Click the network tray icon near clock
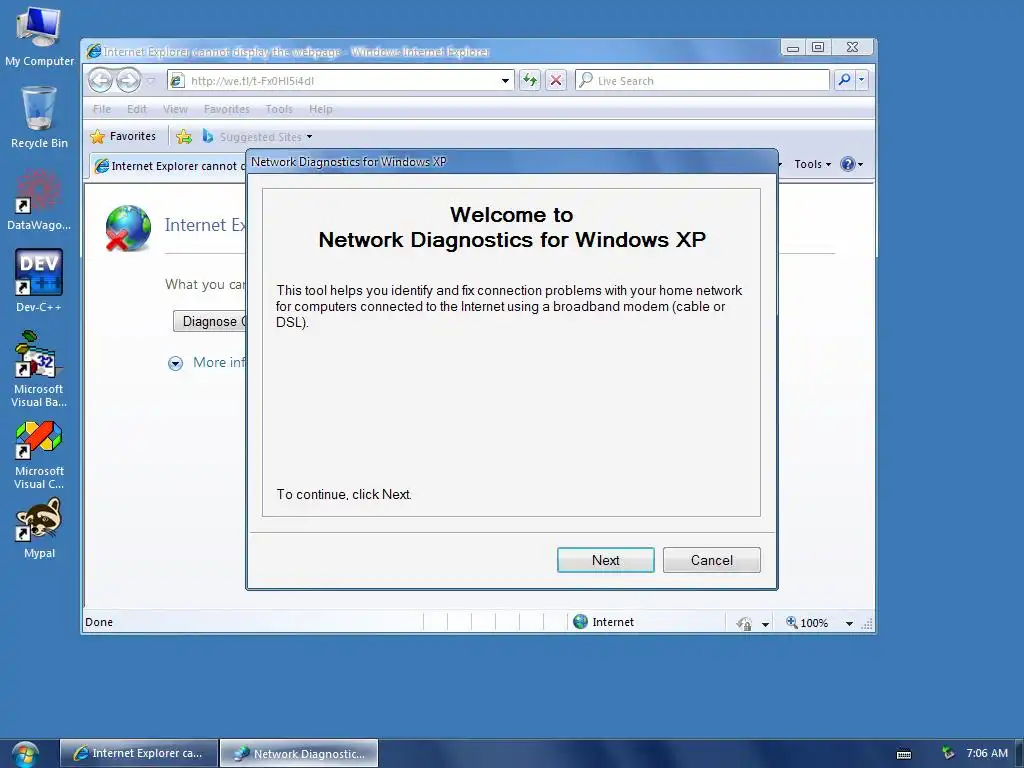The height and width of the screenshot is (768, 1024). point(948,753)
